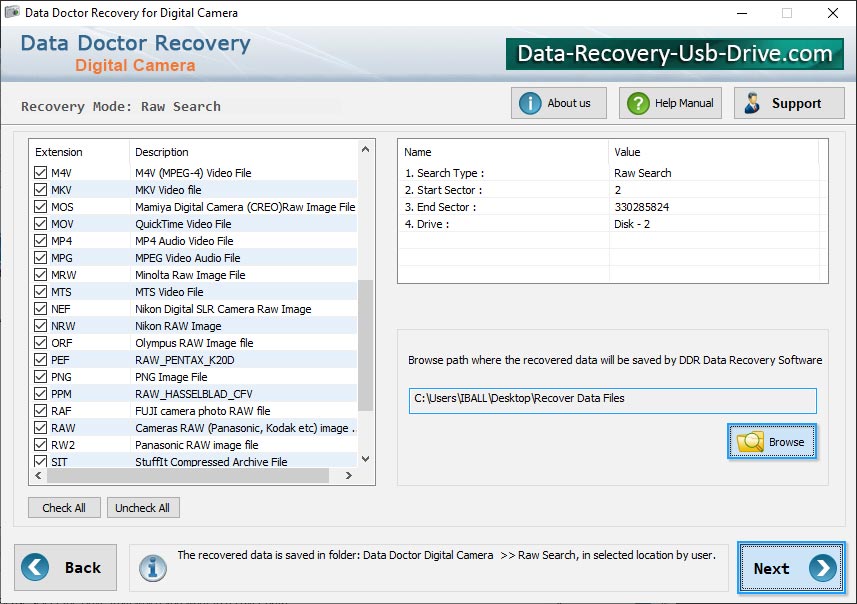The width and height of the screenshot is (857, 604).
Task: Click the horizontal scroll left arrow
Action: pyautogui.click(x=39, y=476)
